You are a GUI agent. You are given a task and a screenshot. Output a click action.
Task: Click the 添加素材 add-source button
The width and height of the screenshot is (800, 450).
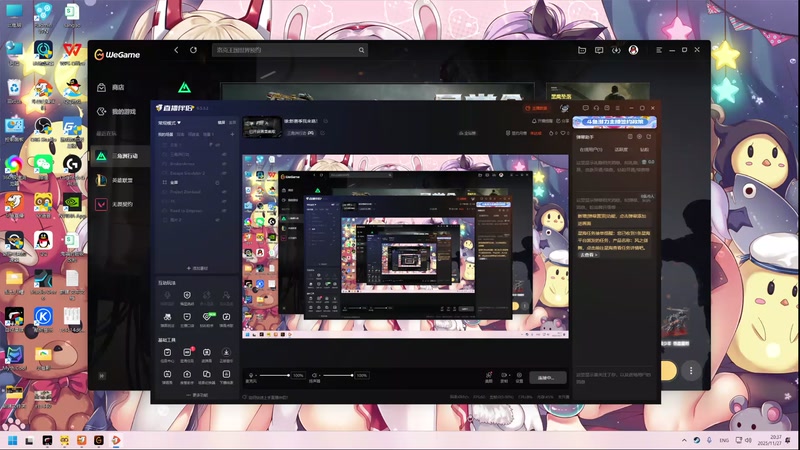click(197, 268)
